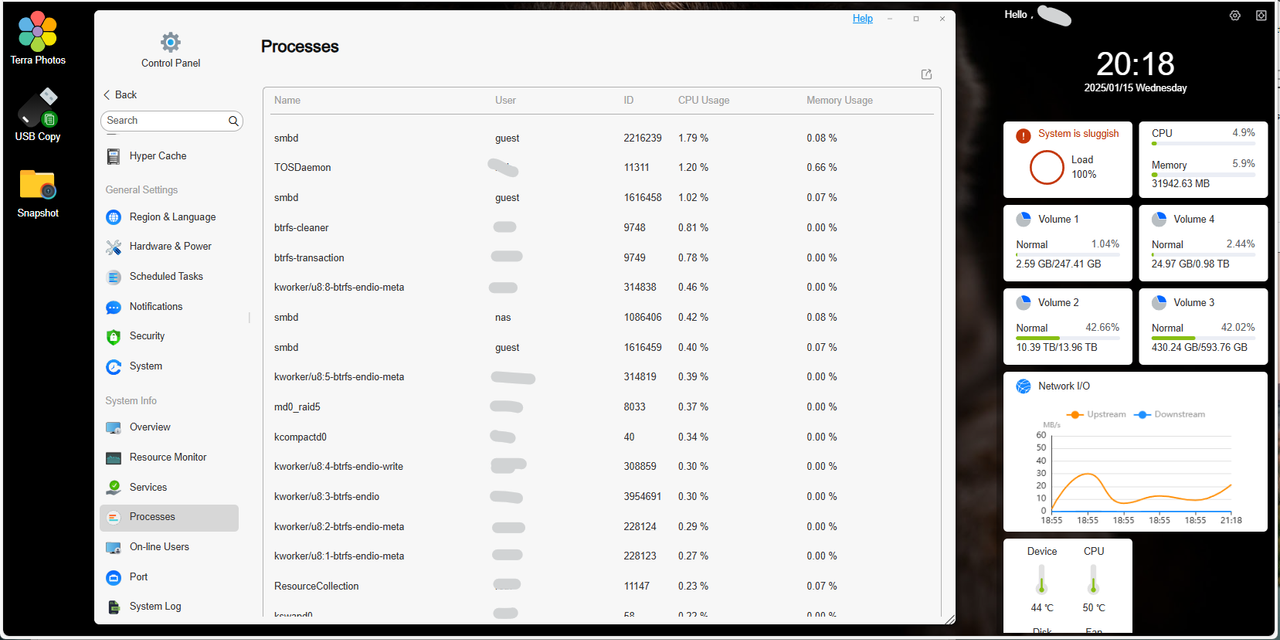Select the kcompactd0 process row

[602, 437]
